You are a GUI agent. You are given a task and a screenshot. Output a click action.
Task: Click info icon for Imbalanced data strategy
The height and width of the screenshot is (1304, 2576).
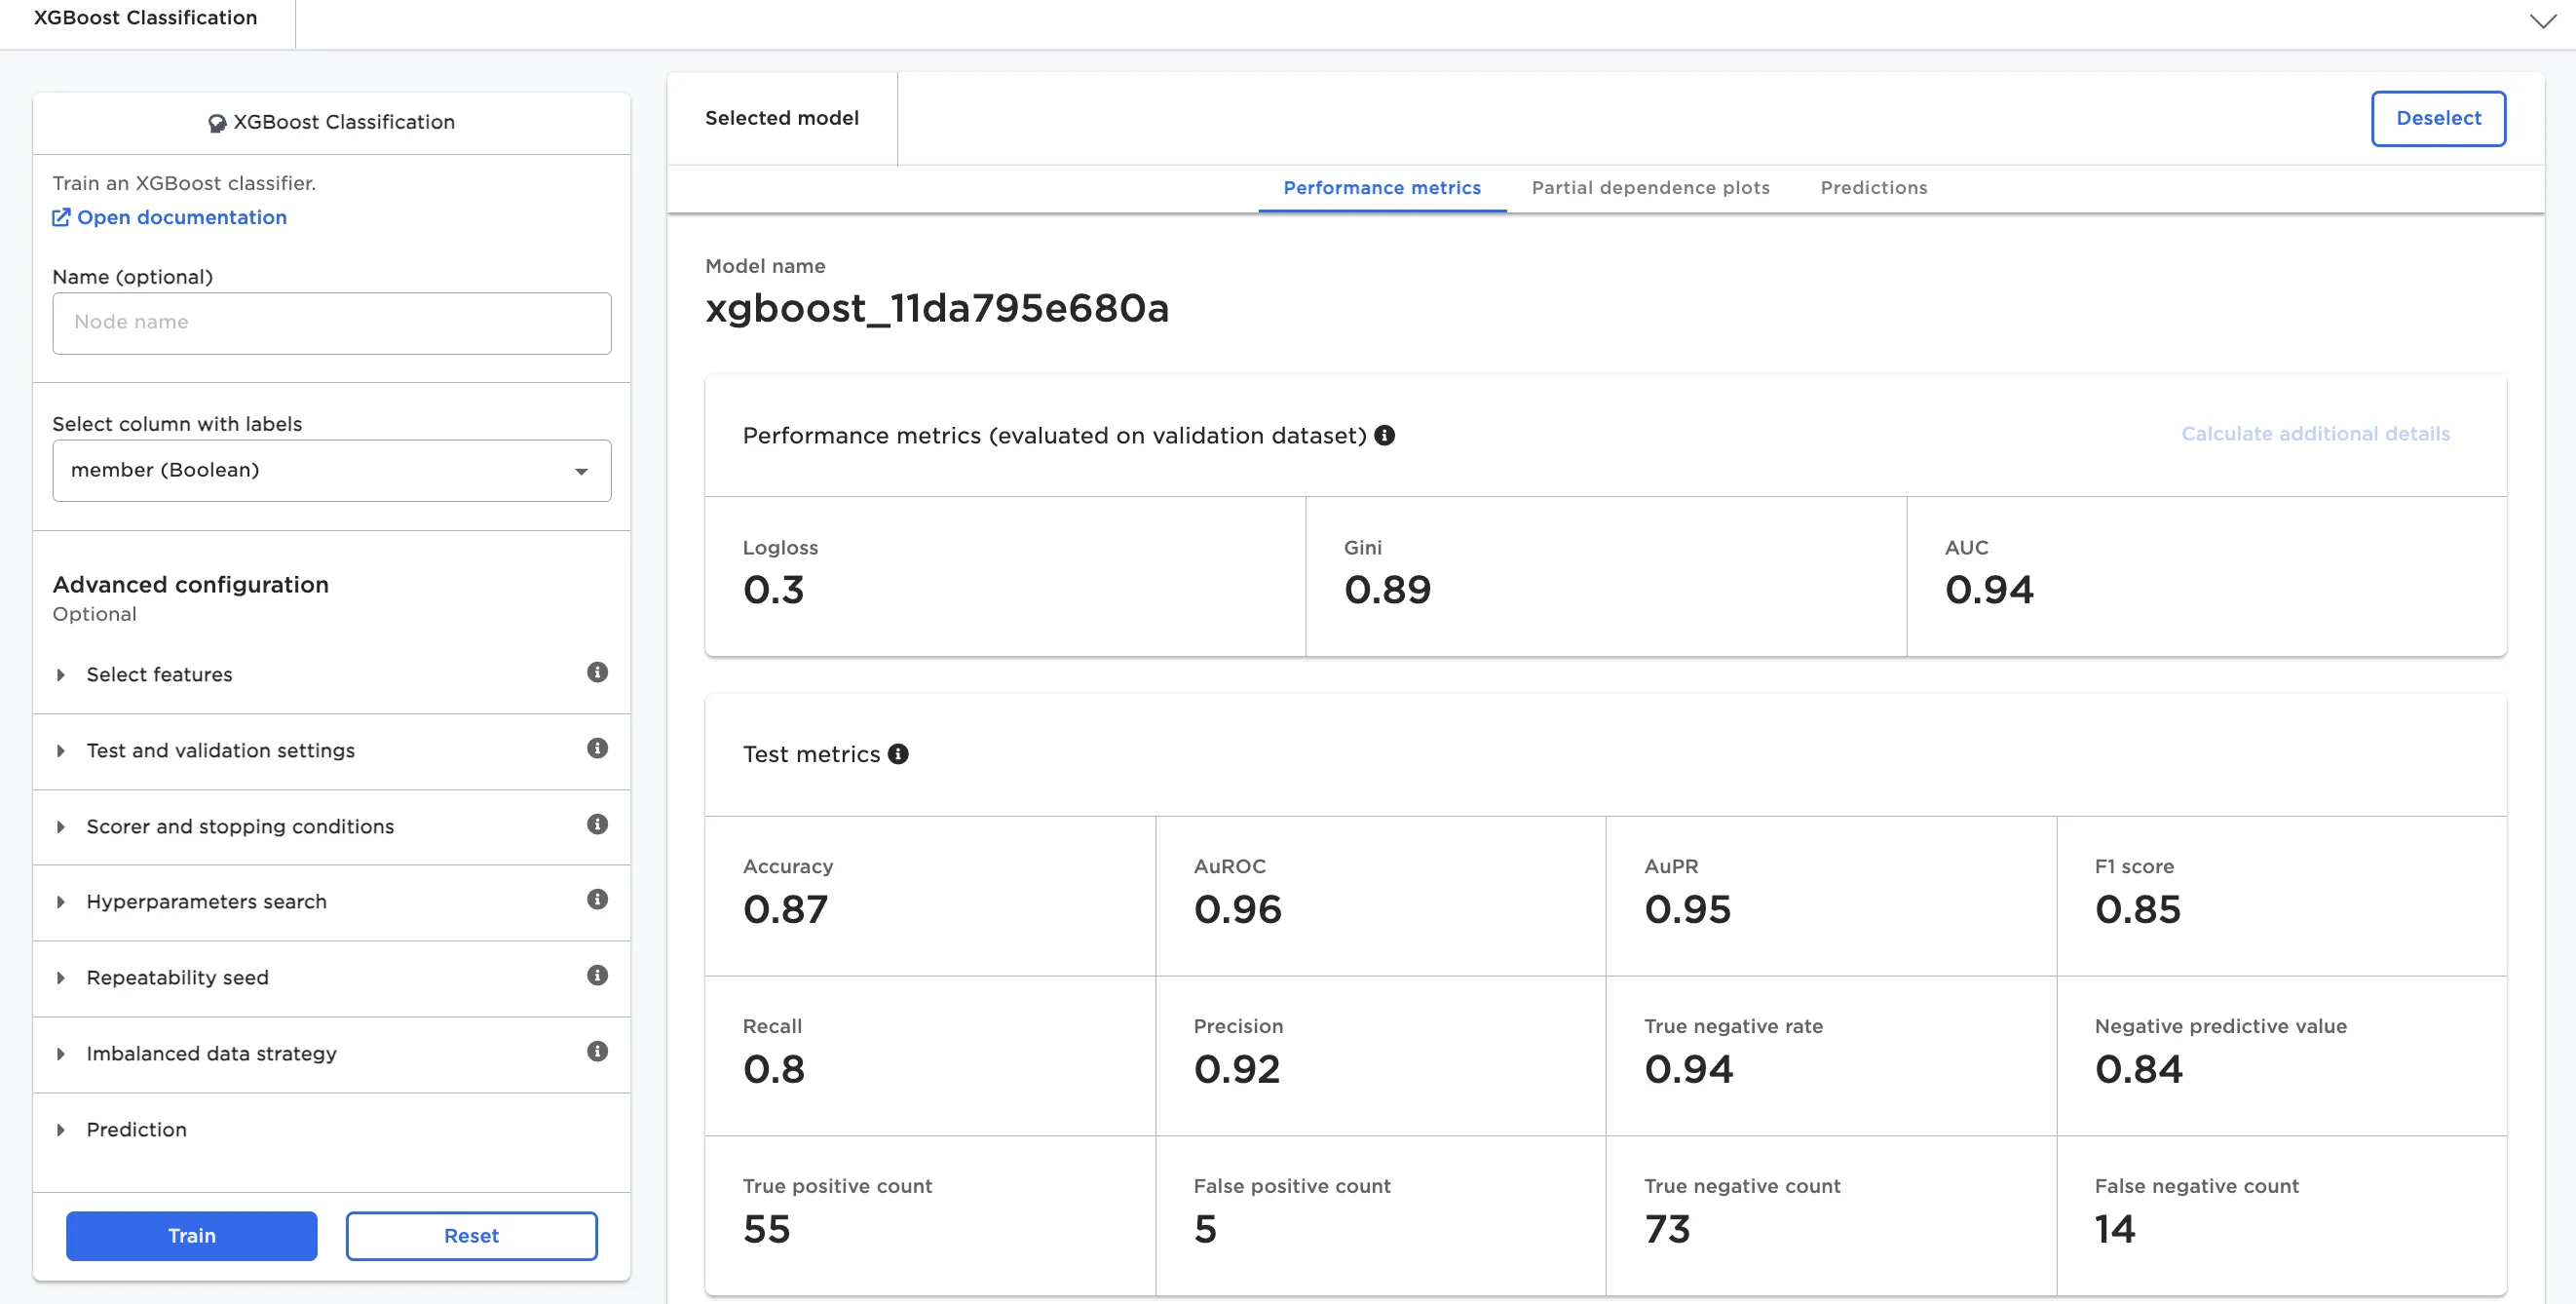(597, 1051)
